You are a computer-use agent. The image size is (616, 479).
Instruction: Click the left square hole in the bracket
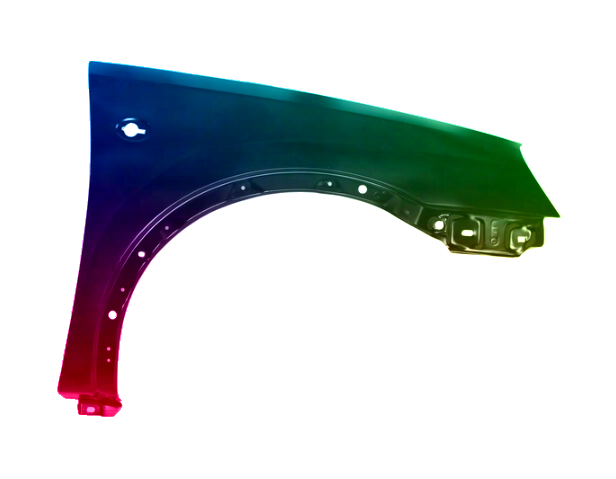[466, 235]
